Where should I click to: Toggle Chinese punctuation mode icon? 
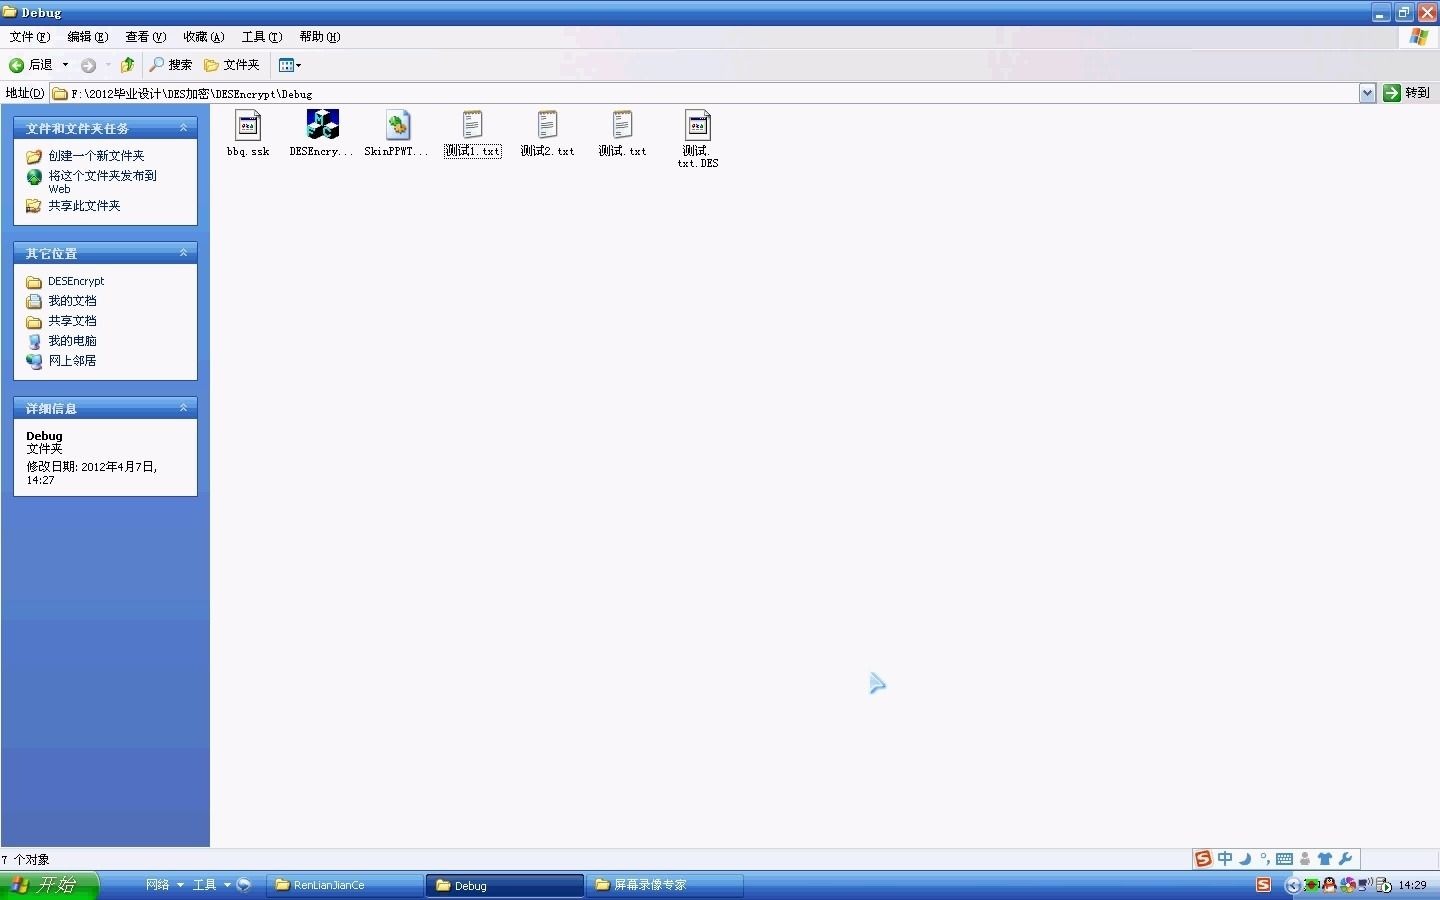point(1265,859)
